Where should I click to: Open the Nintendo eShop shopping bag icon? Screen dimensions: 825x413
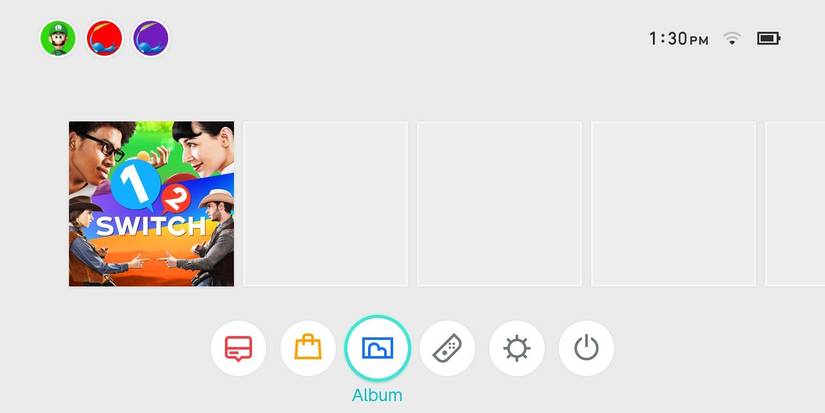click(x=308, y=348)
